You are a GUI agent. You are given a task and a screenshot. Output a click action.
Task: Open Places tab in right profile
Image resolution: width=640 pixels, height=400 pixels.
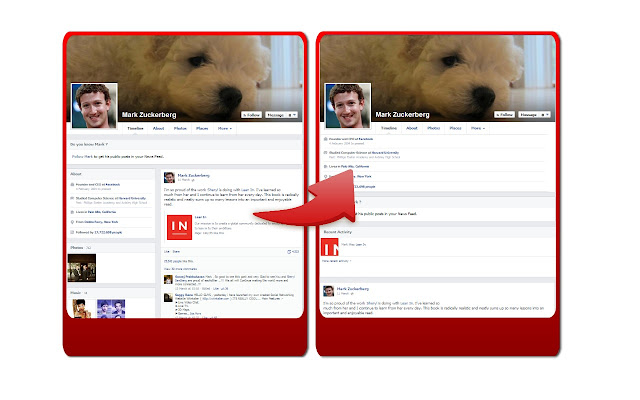(456, 128)
